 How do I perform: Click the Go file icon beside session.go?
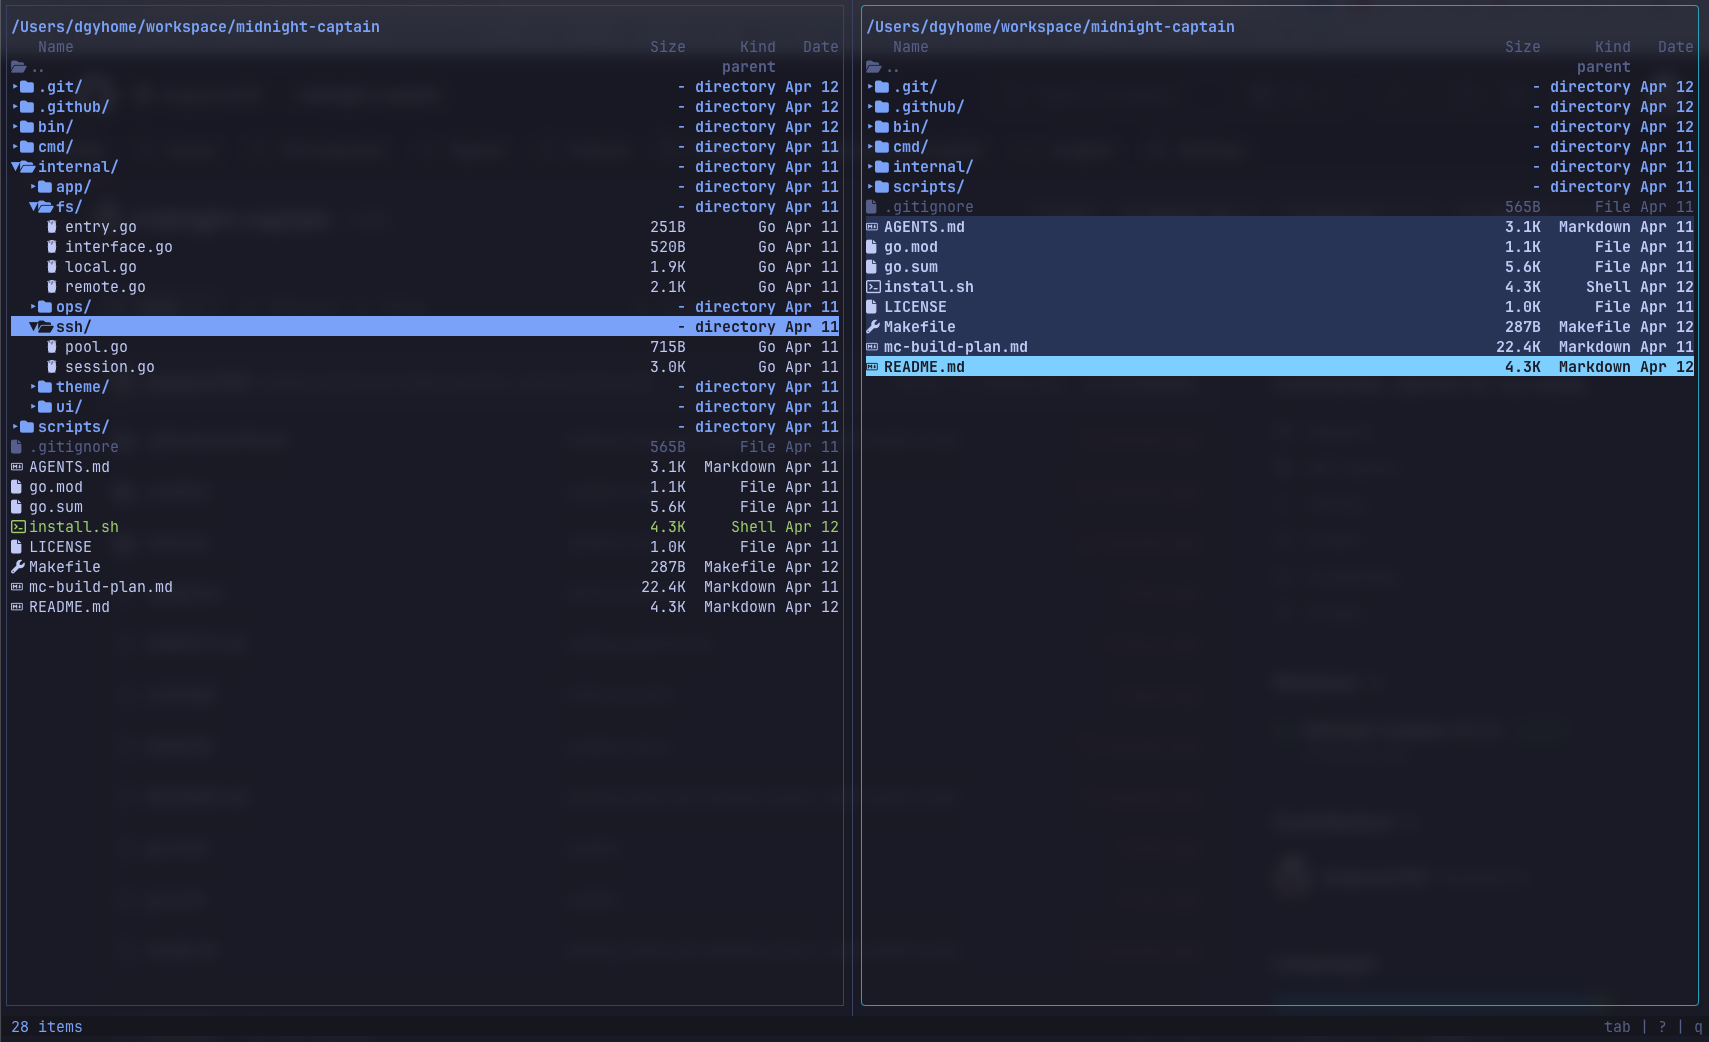(x=52, y=367)
